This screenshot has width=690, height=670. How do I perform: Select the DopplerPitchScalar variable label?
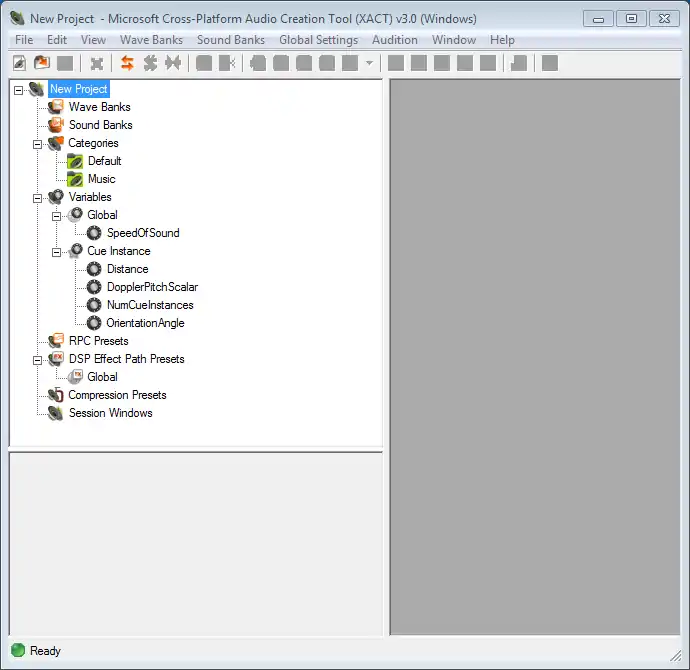(x=152, y=287)
